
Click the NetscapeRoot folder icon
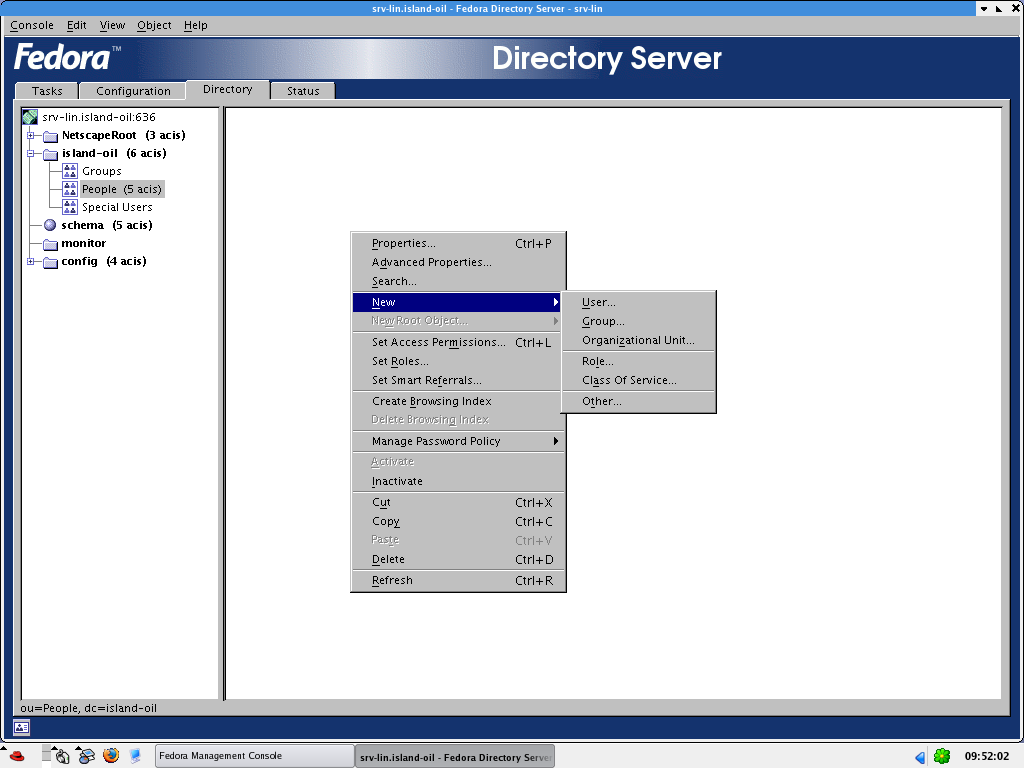[x=50, y=136]
